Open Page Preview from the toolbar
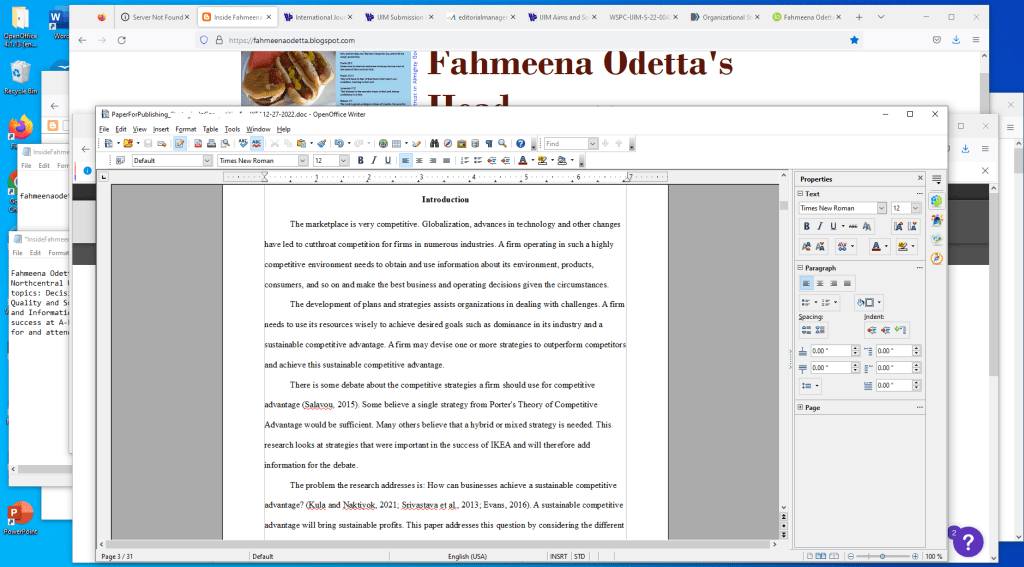 (225, 143)
